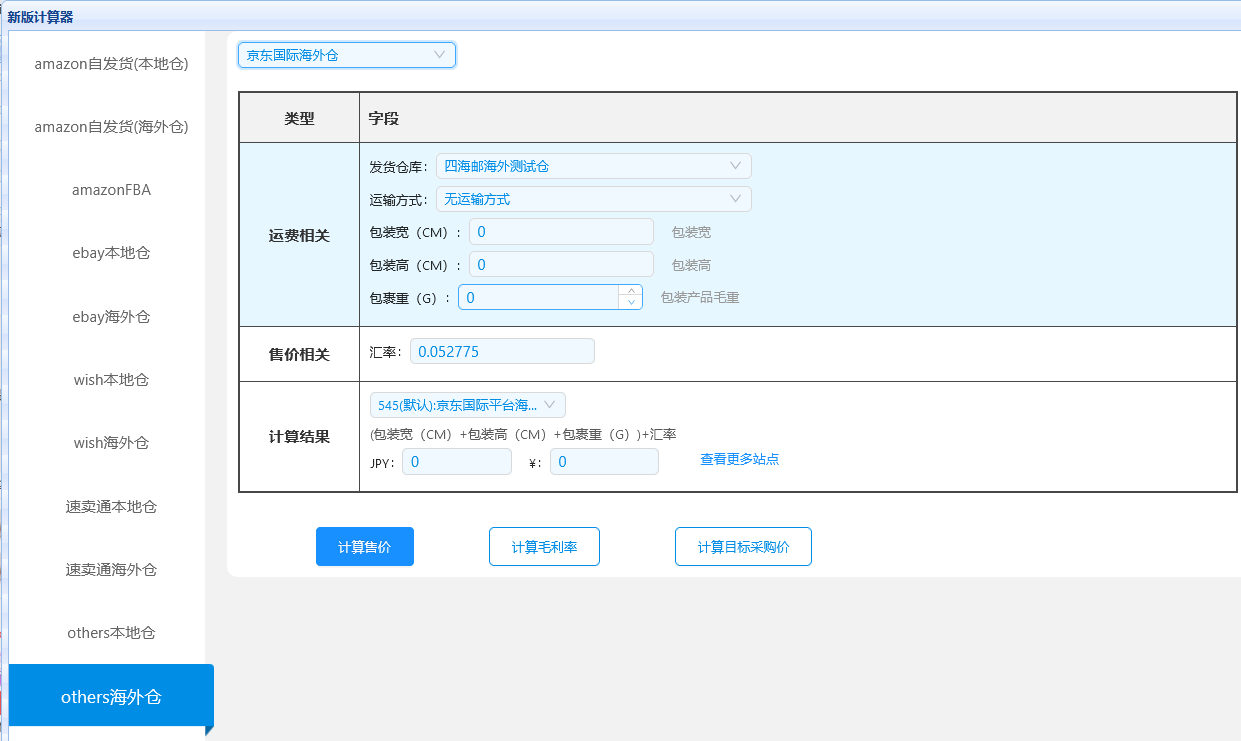Decrease 包裹重 with the down arrow

631,303
